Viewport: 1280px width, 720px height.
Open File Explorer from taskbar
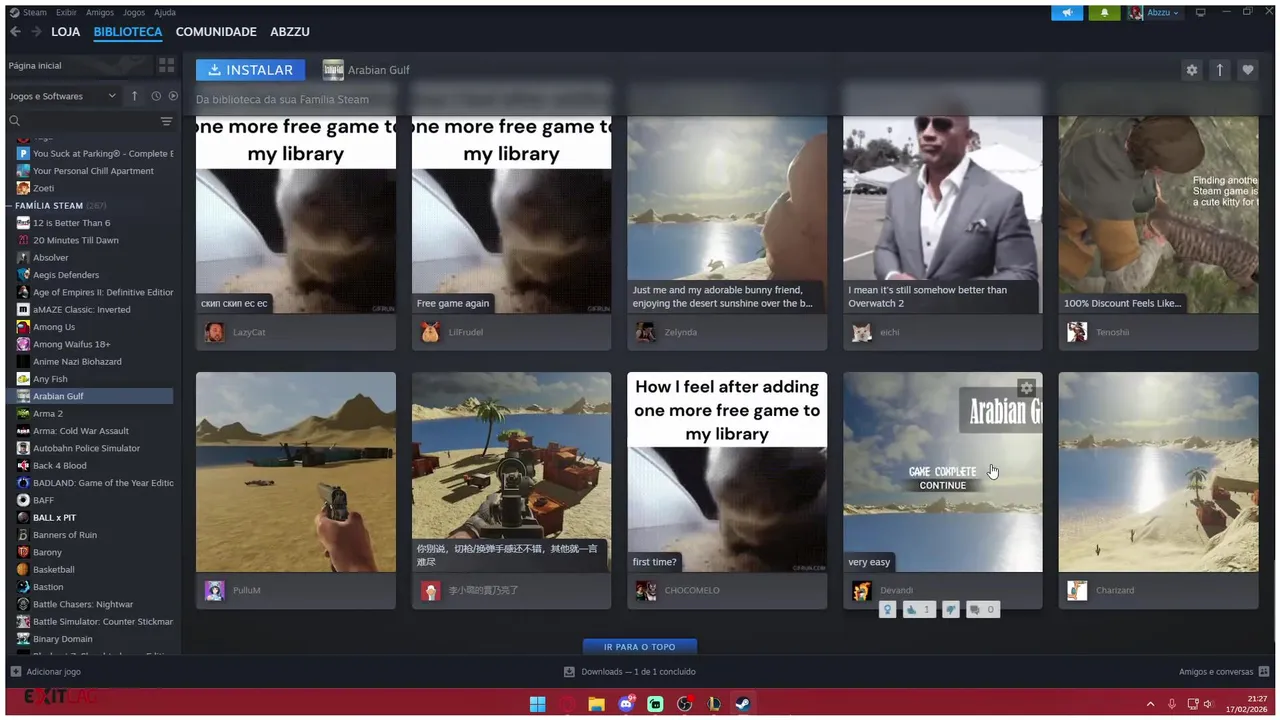pos(596,704)
